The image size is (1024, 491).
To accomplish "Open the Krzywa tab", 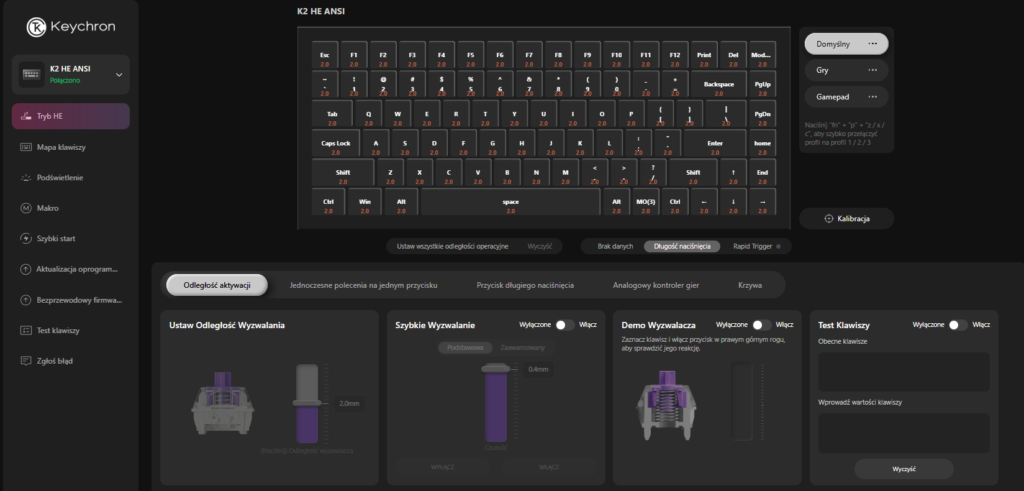I will 750,285.
